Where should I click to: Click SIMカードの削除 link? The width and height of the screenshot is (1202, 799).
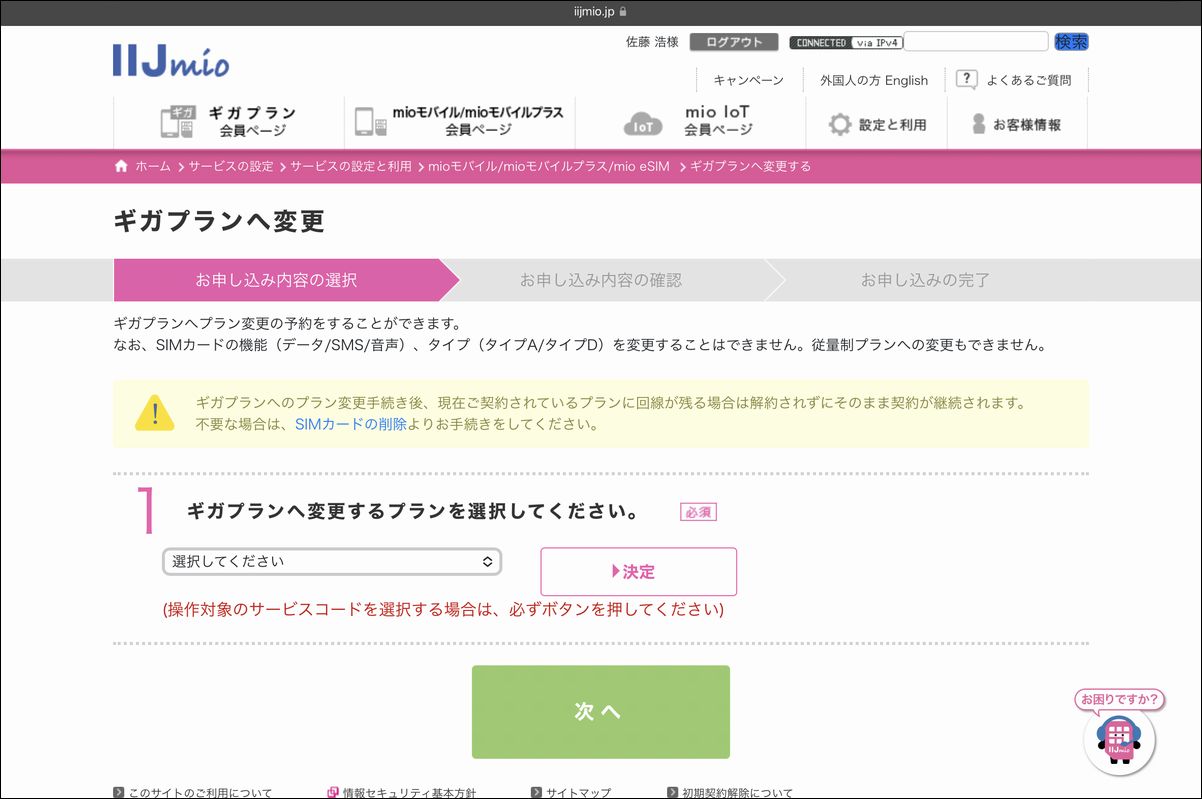pos(350,424)
